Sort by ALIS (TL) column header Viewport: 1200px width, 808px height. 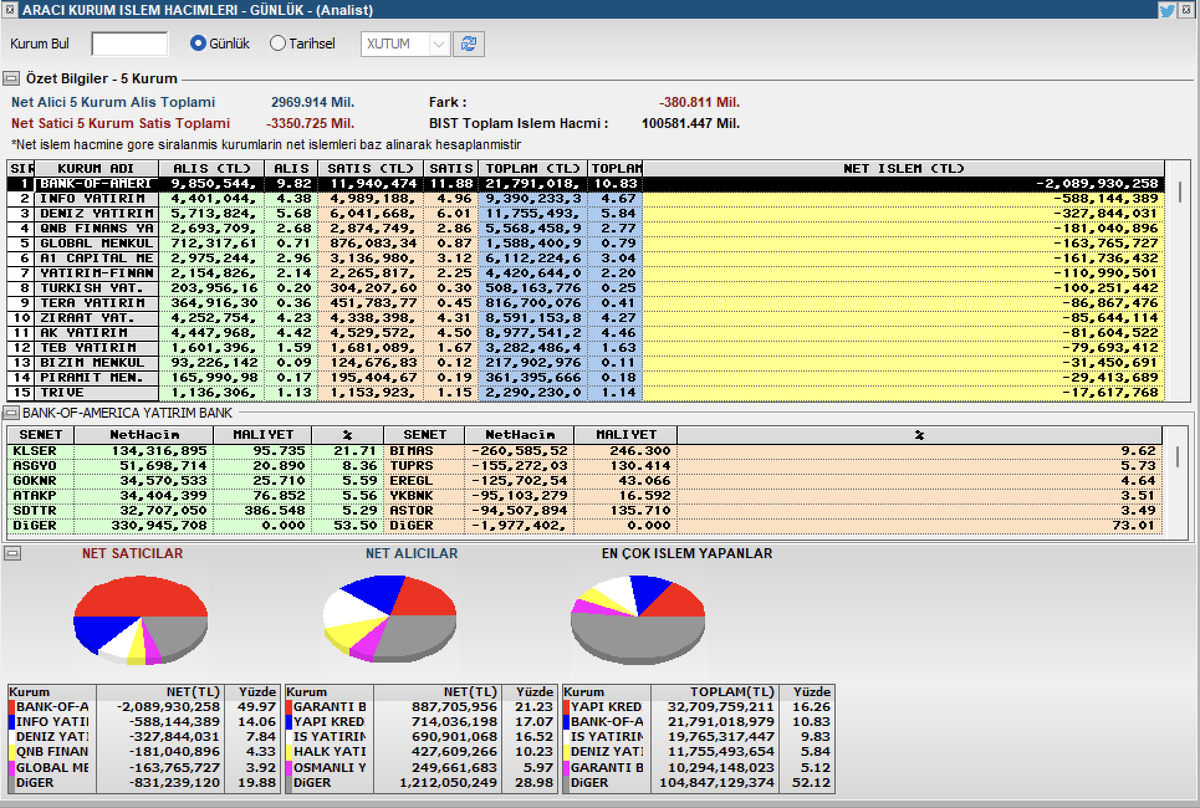(x=212, y=168)
